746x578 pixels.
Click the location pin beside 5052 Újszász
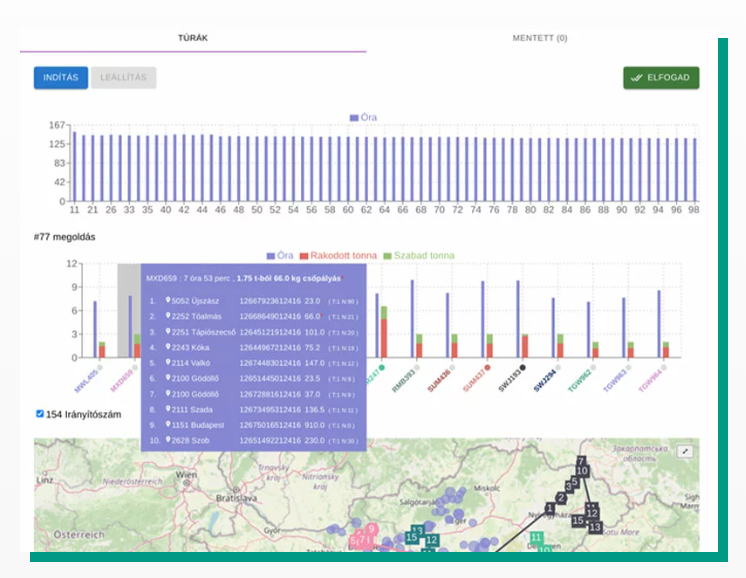(168, 300)
